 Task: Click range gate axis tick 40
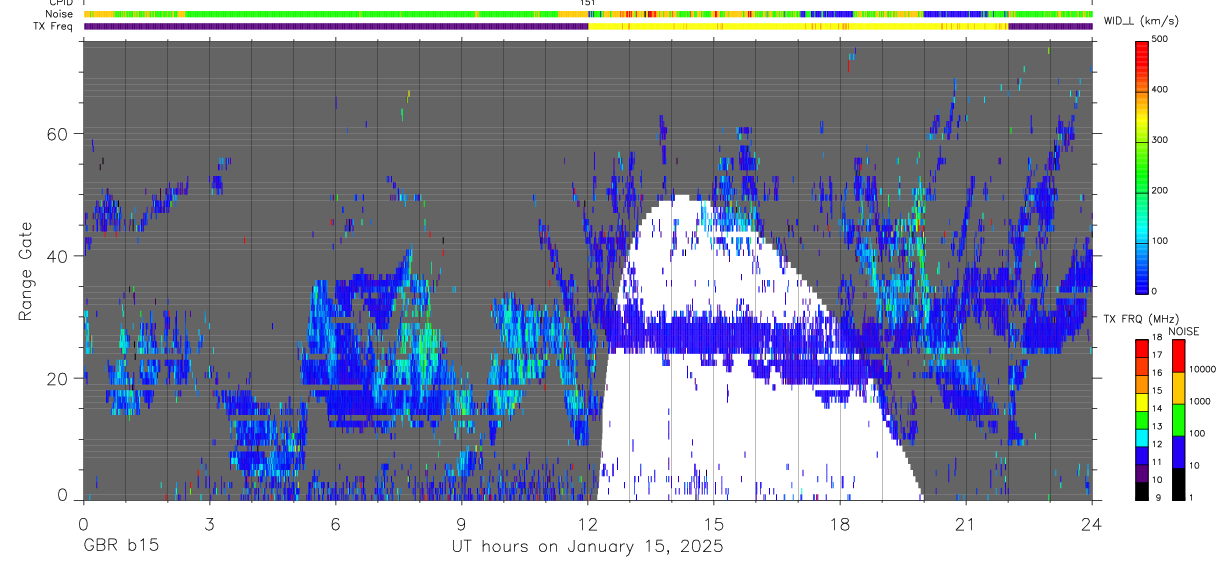[x=58, y=256]
